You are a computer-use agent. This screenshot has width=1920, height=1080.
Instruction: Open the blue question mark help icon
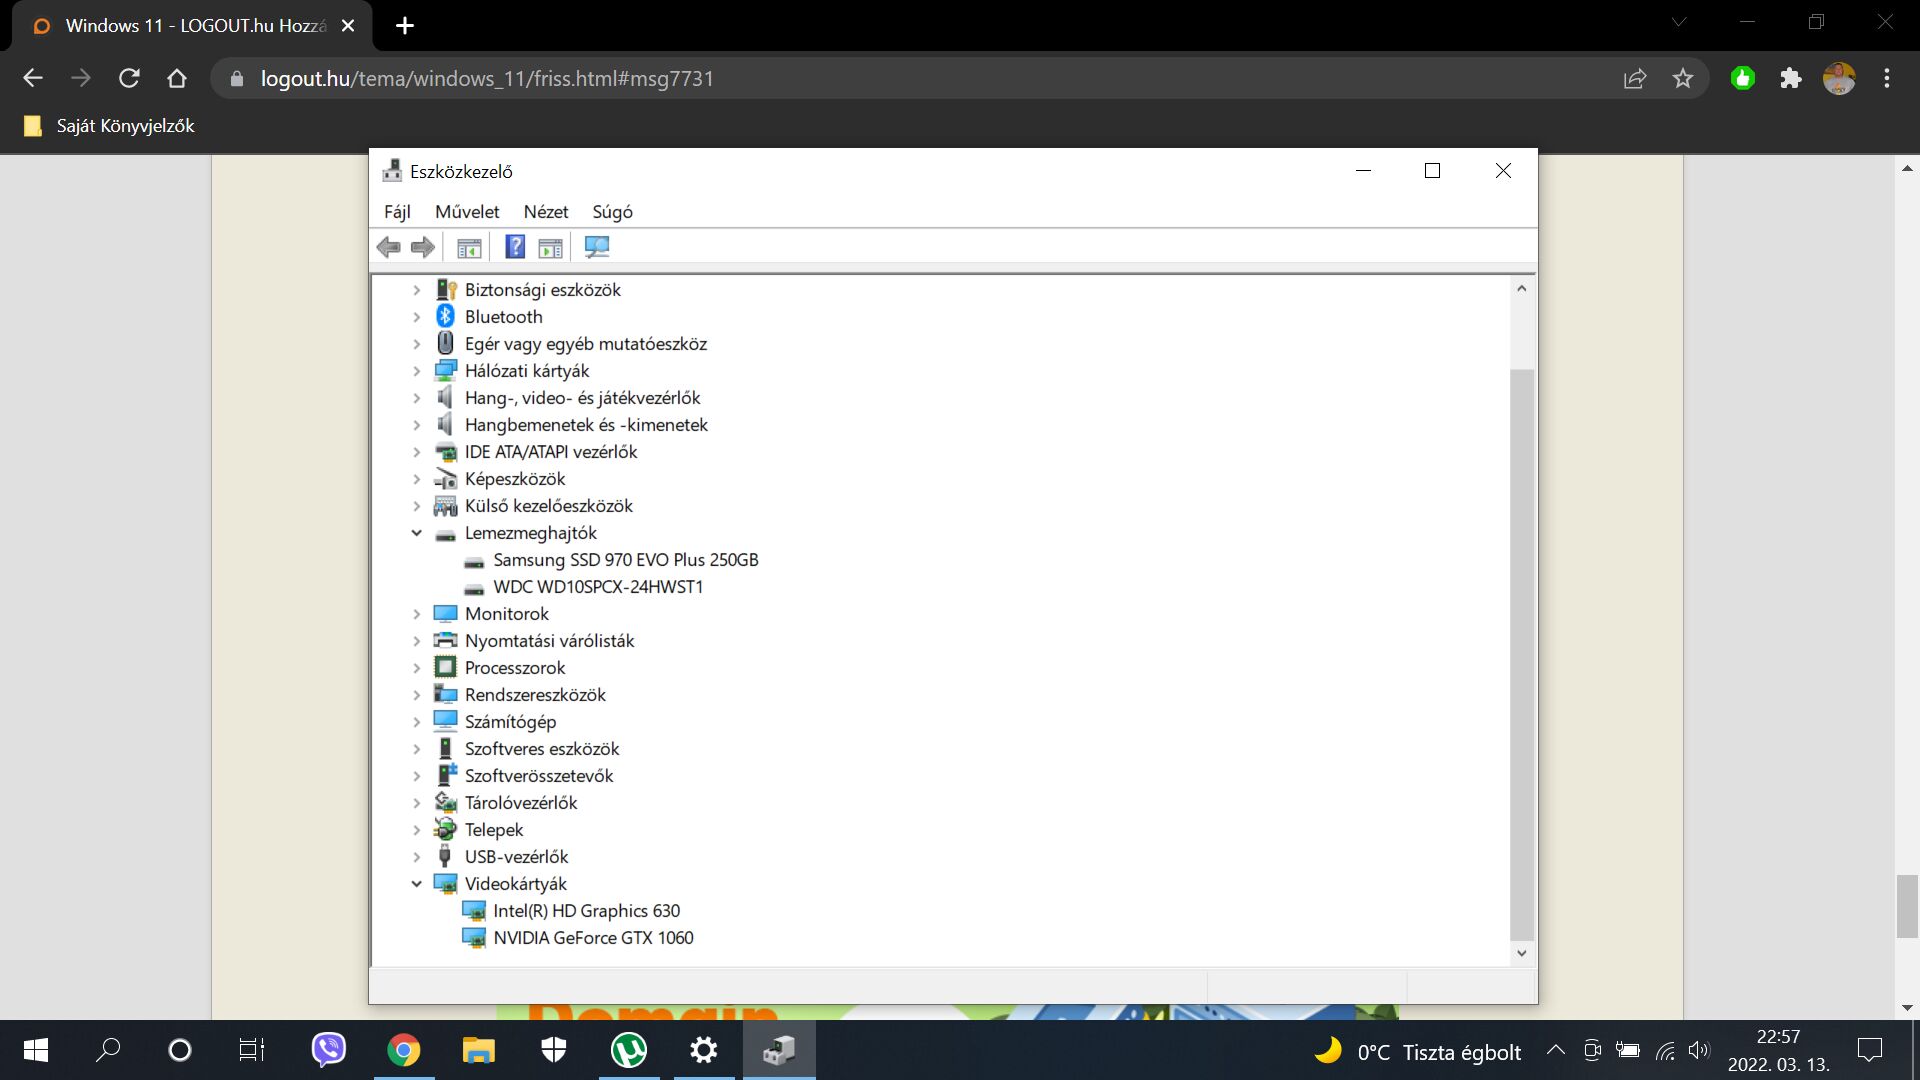515,247
